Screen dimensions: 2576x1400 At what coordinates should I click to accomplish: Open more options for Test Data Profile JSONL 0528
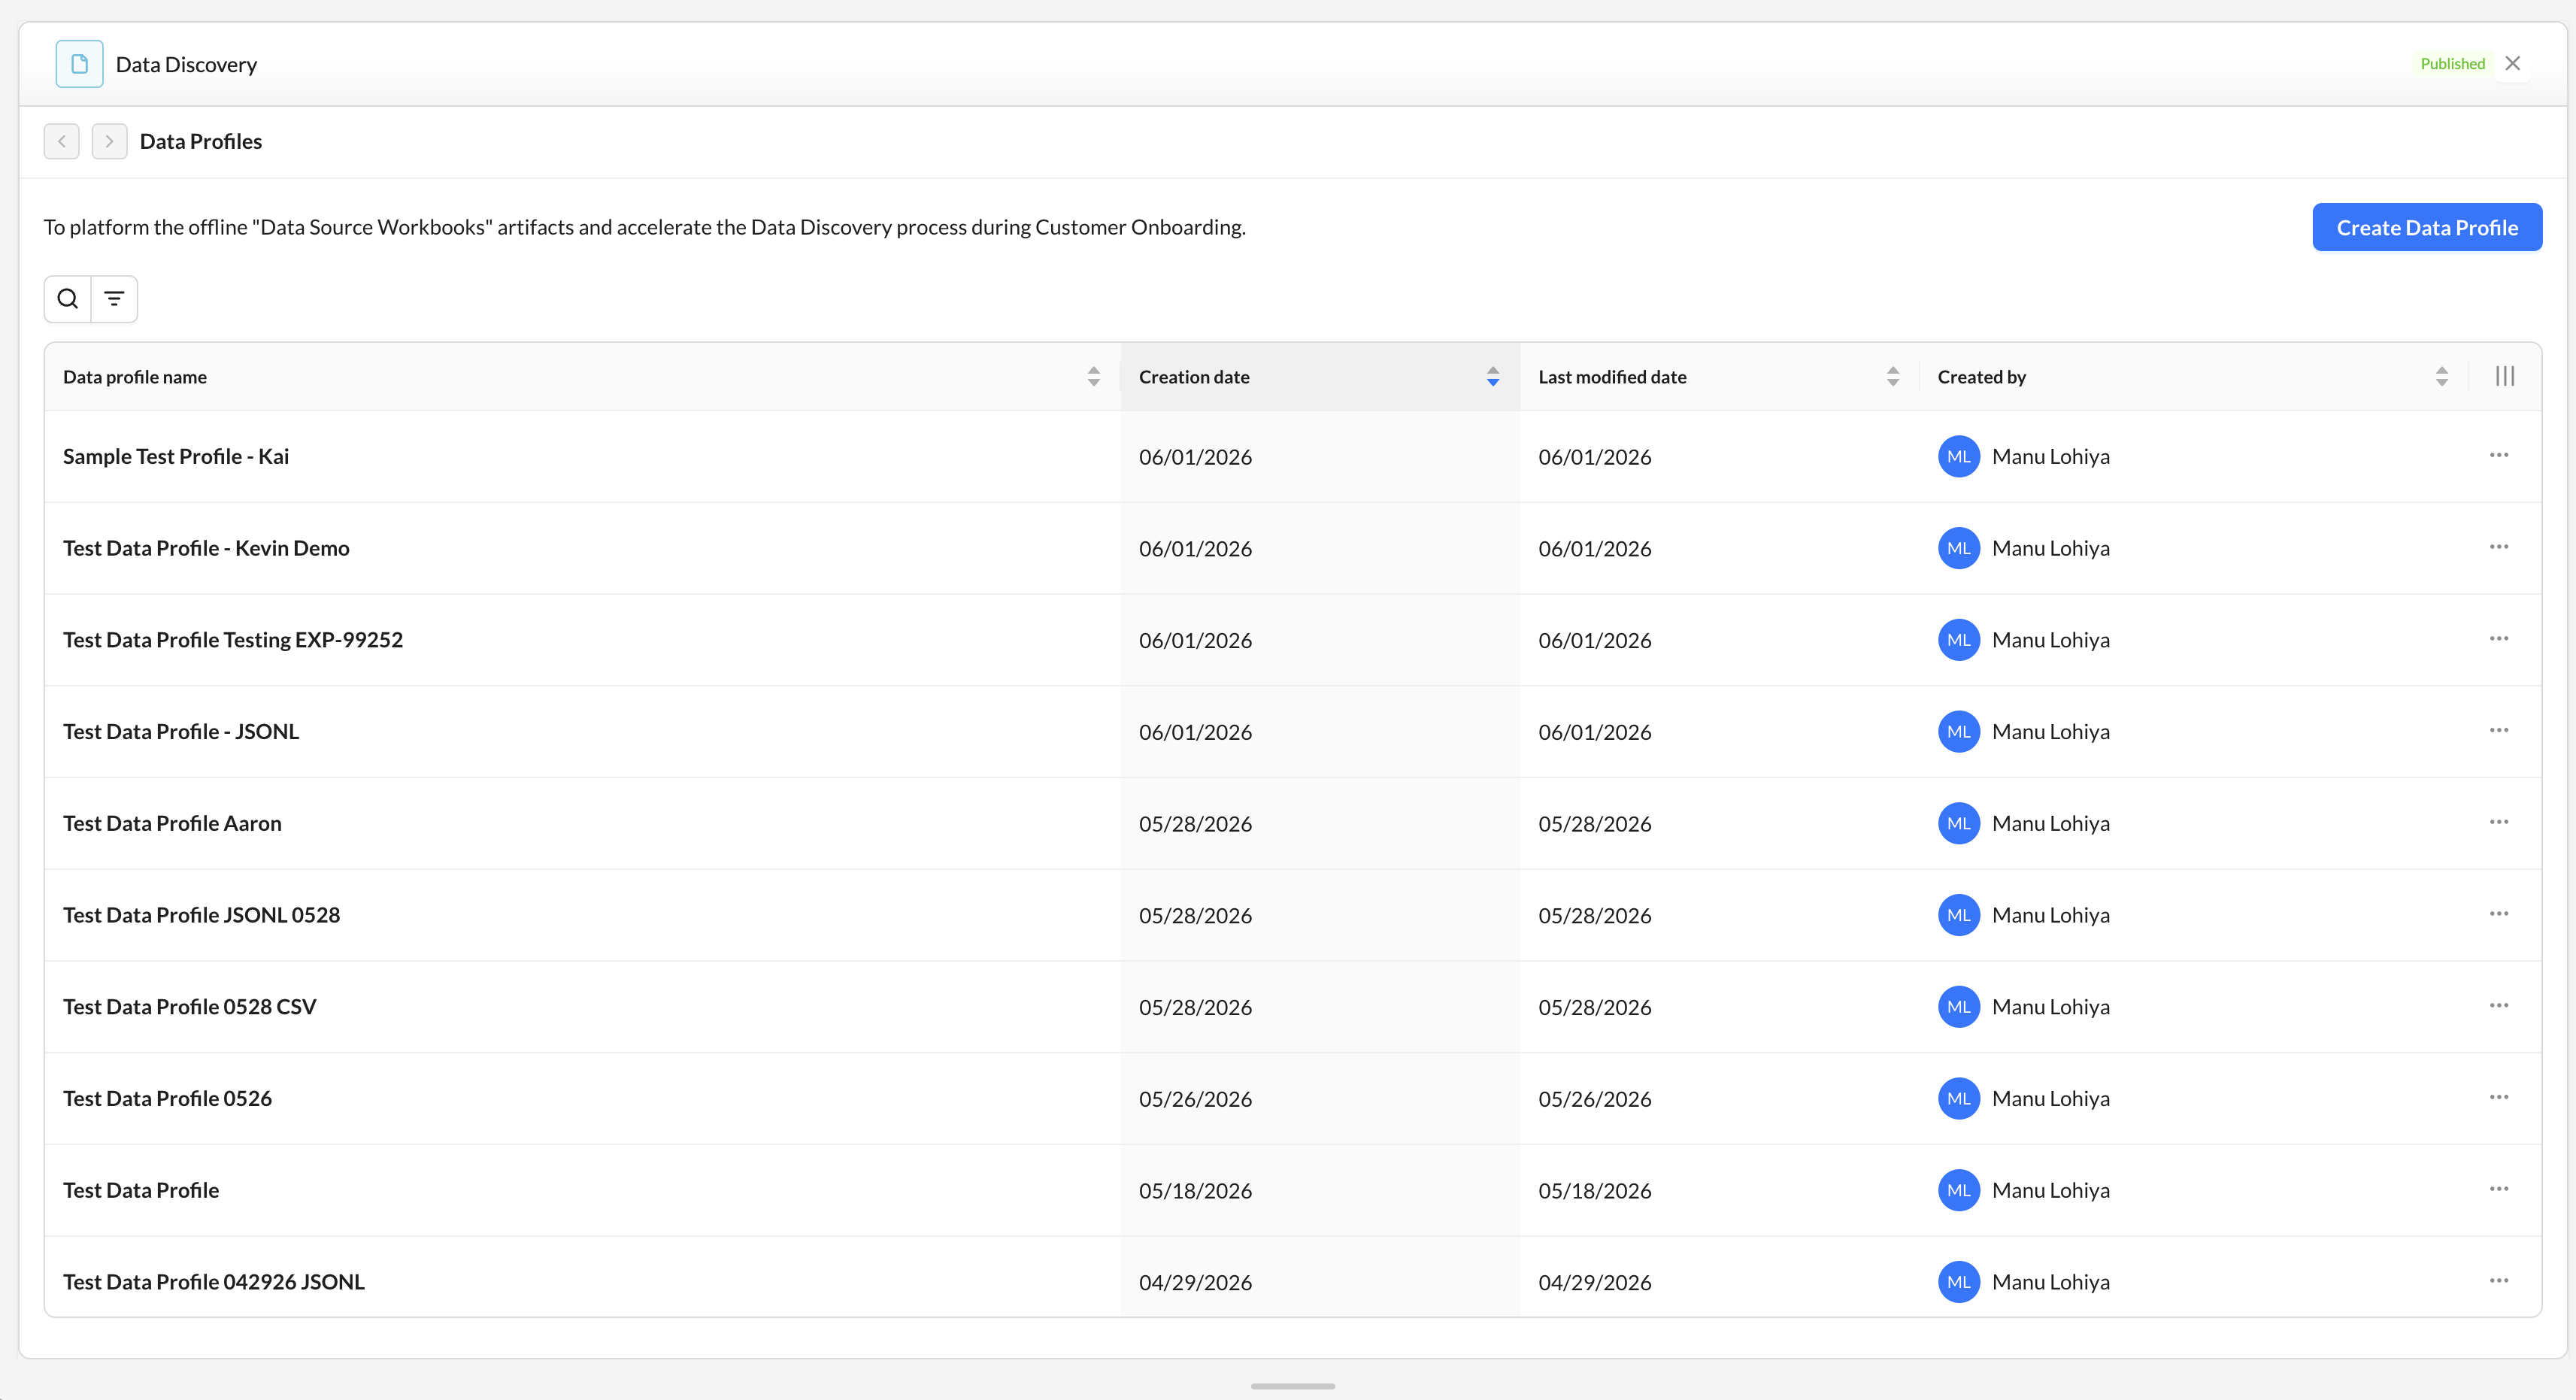point(2499,914)
